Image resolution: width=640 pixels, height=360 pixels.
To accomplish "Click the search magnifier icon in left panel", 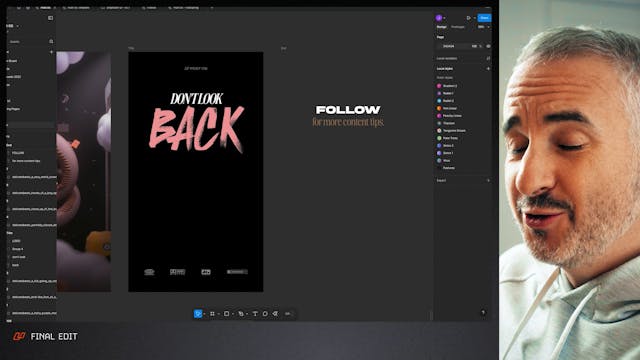I will click(x=51, y=42).
